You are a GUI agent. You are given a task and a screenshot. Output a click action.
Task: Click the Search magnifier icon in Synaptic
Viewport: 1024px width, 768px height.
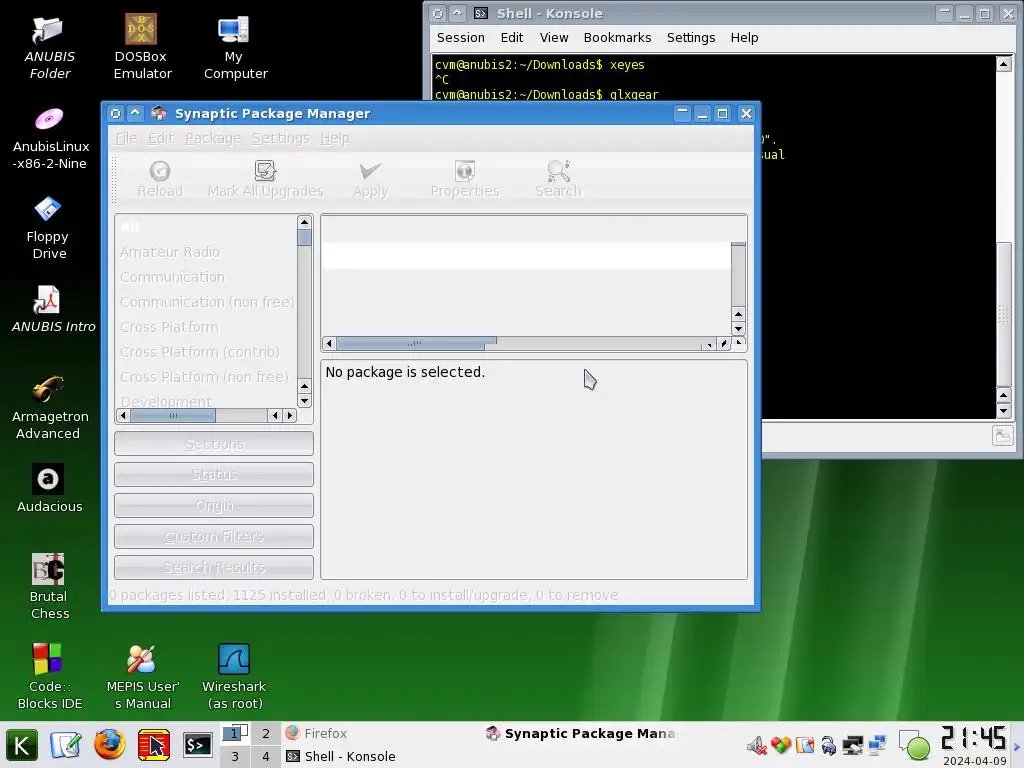coord(558,171)
